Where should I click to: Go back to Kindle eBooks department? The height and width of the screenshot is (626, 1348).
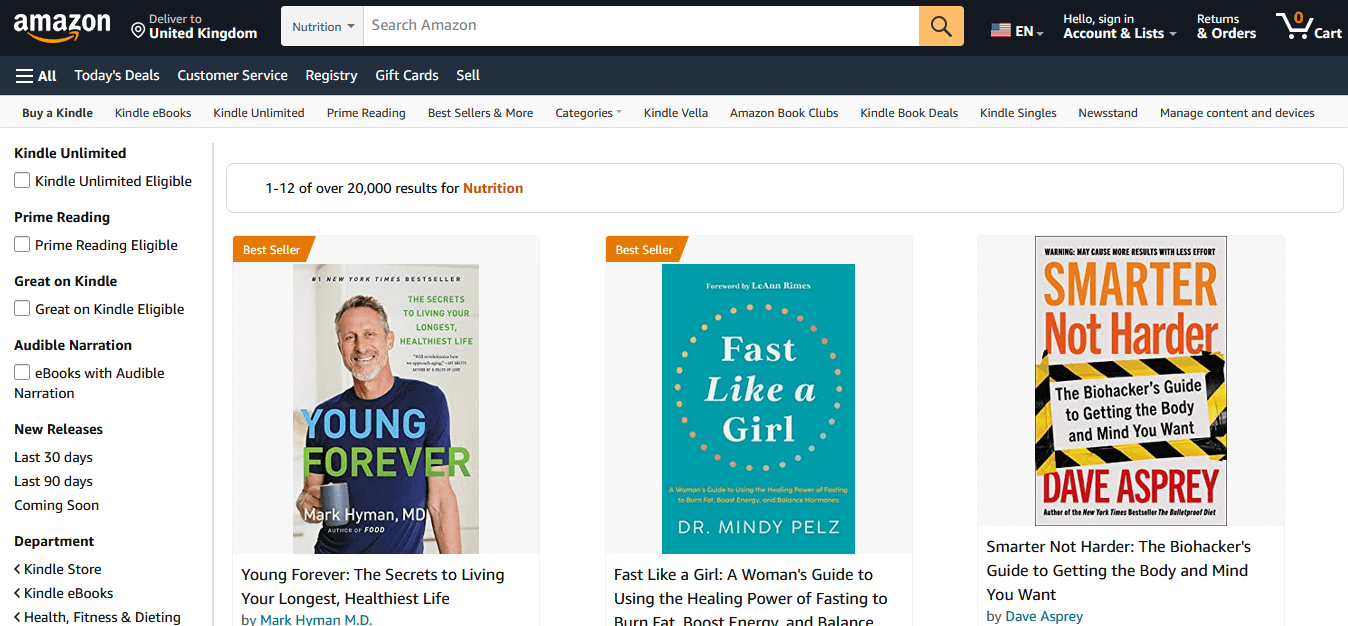[64, 593]
